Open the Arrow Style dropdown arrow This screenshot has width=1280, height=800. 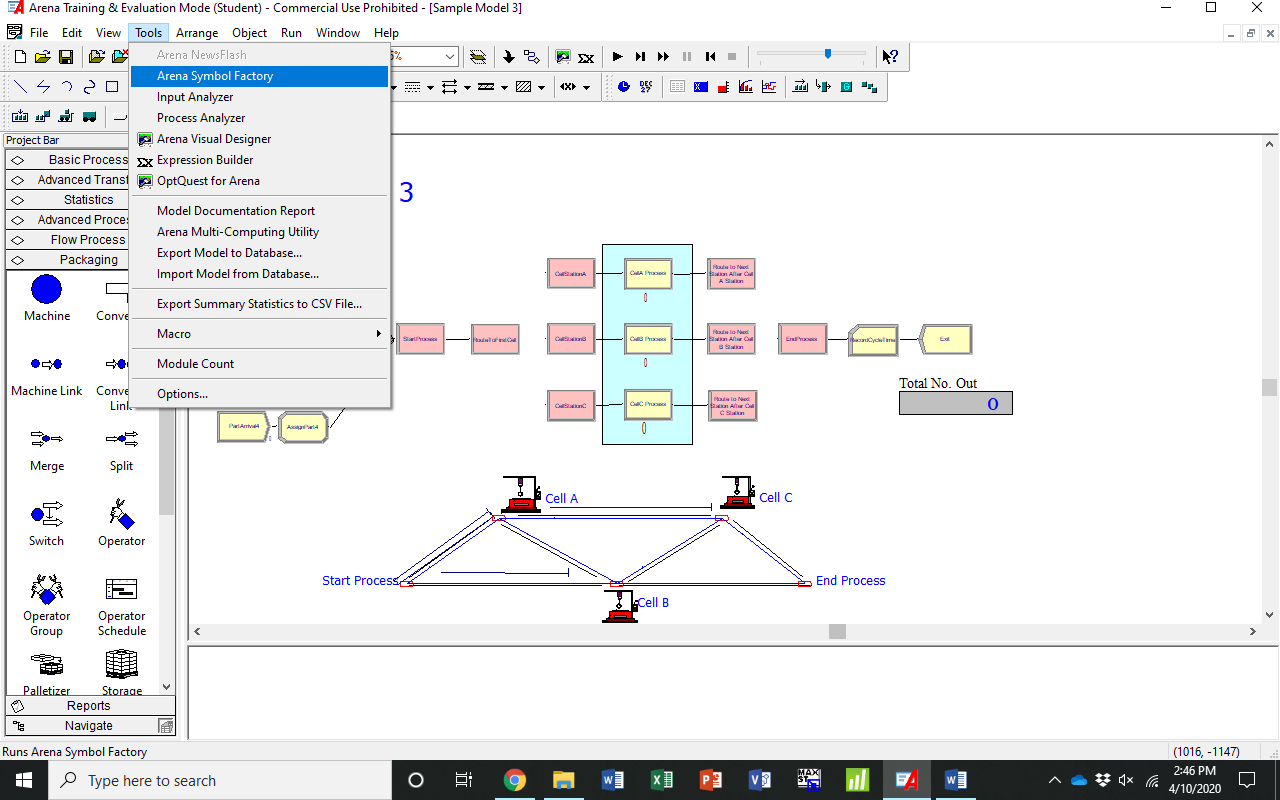click(x=467, y=88)
